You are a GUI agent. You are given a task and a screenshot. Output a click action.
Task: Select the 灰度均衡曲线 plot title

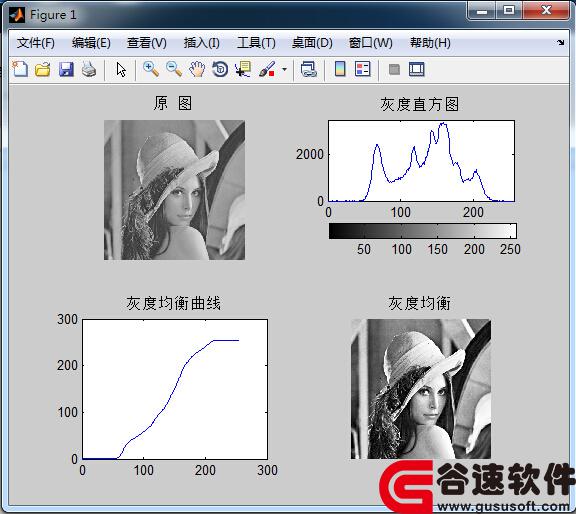[x=173, y=303]
